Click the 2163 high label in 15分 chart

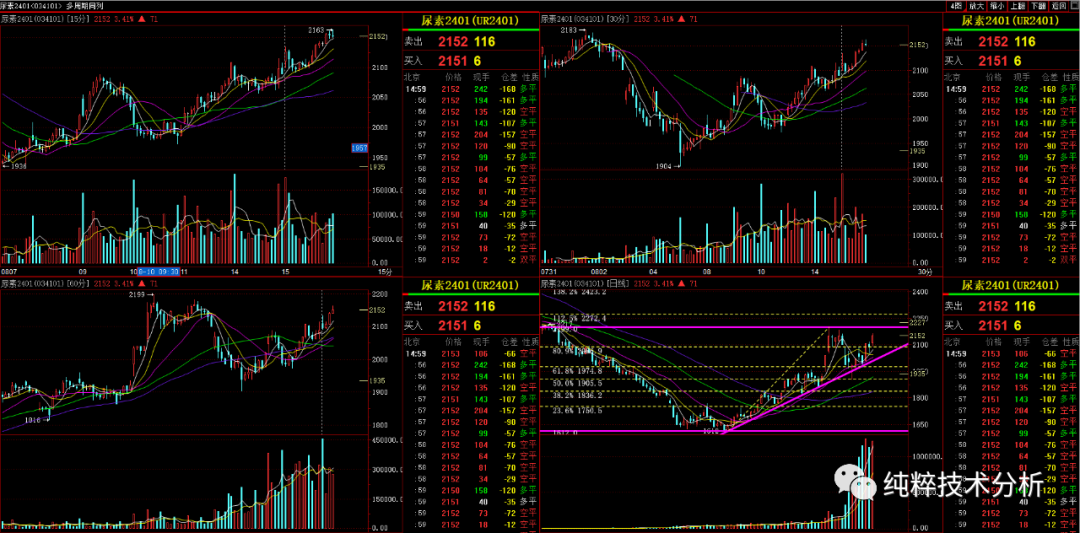[318, 30]
